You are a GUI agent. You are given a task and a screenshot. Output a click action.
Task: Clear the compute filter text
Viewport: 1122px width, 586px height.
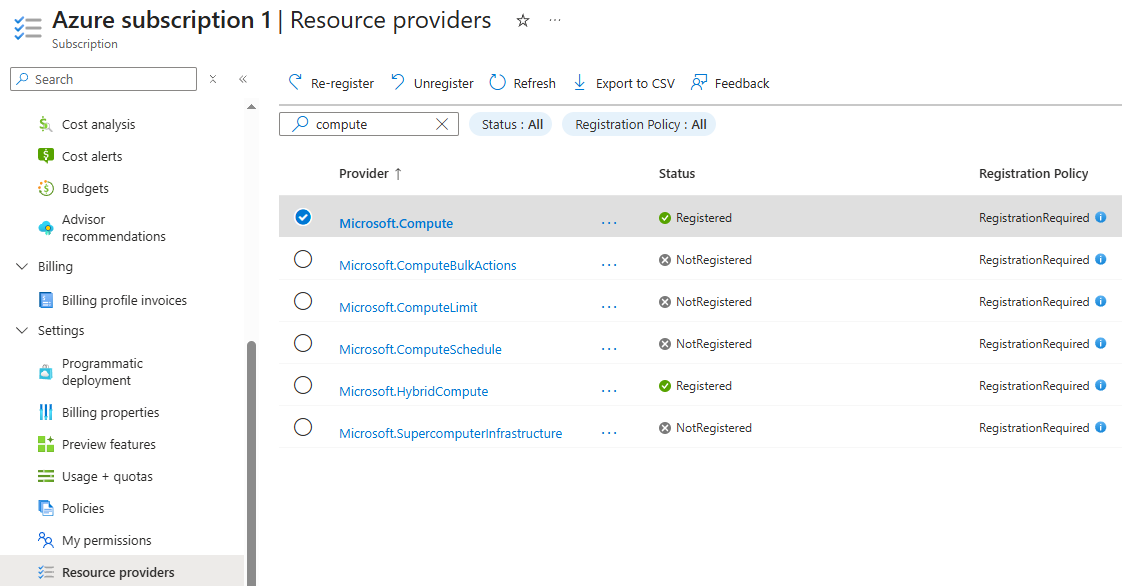(x=442, y=124)
